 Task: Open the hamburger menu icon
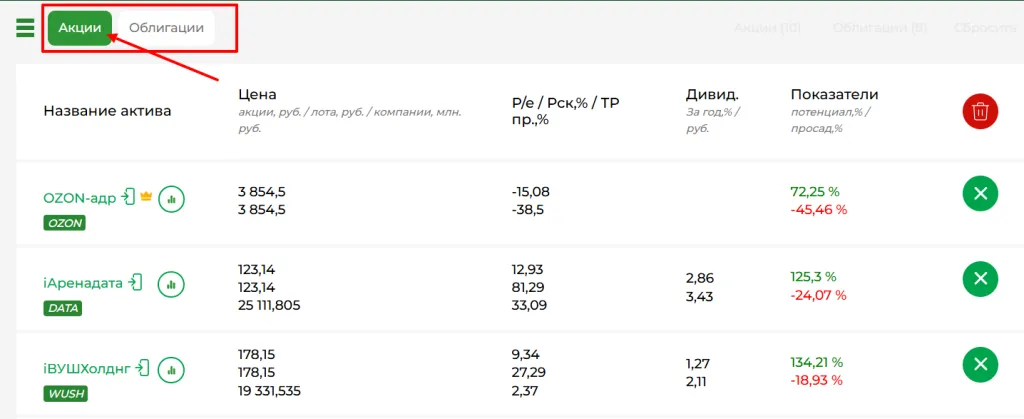pyautogui.click(x=25, y=28)
